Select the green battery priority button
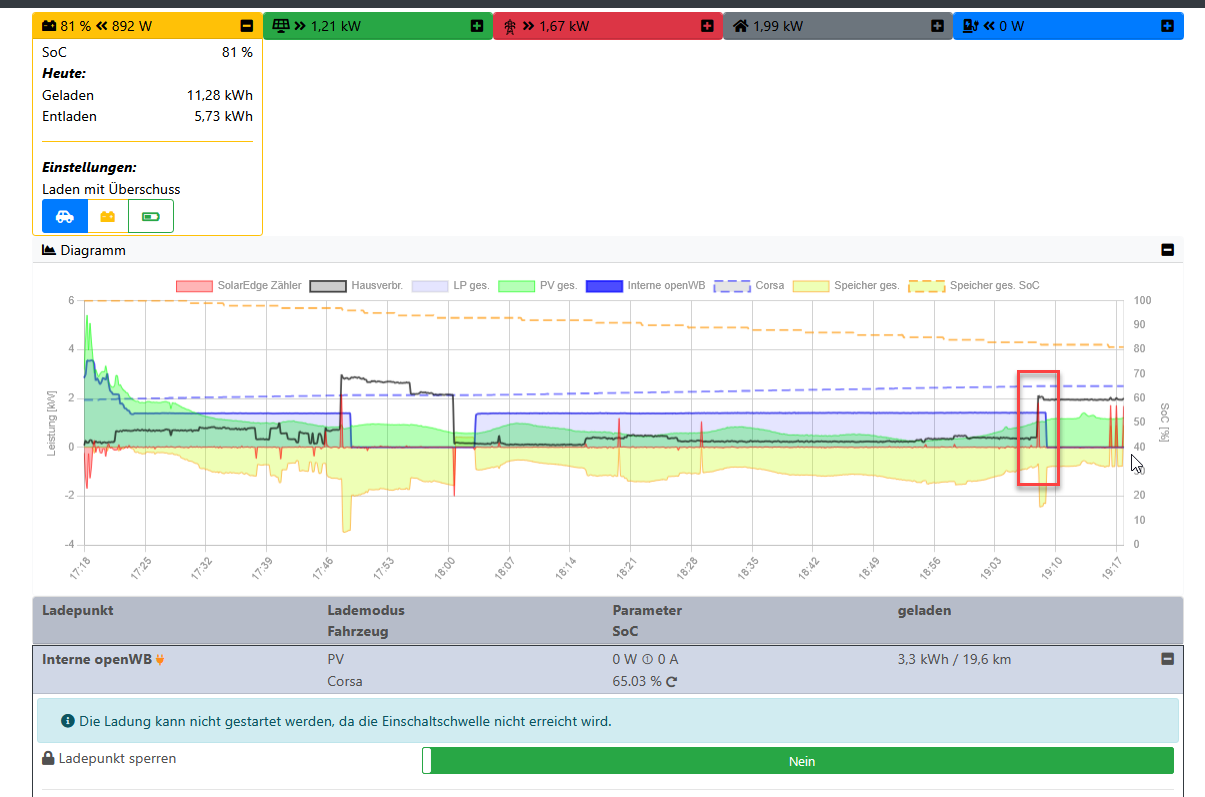The width and height of the screenshot is (1205, 797). pyautogui.click(x=151, y=216)
